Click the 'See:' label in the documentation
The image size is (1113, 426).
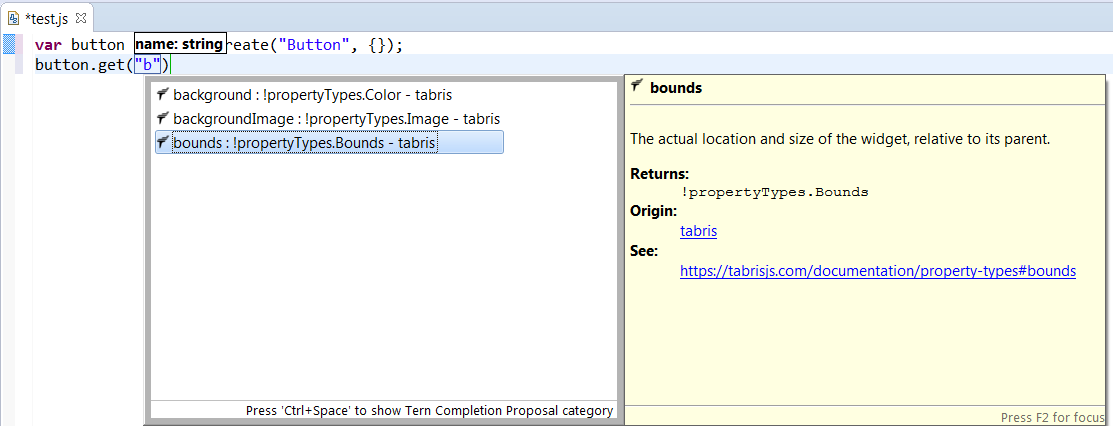645,251
